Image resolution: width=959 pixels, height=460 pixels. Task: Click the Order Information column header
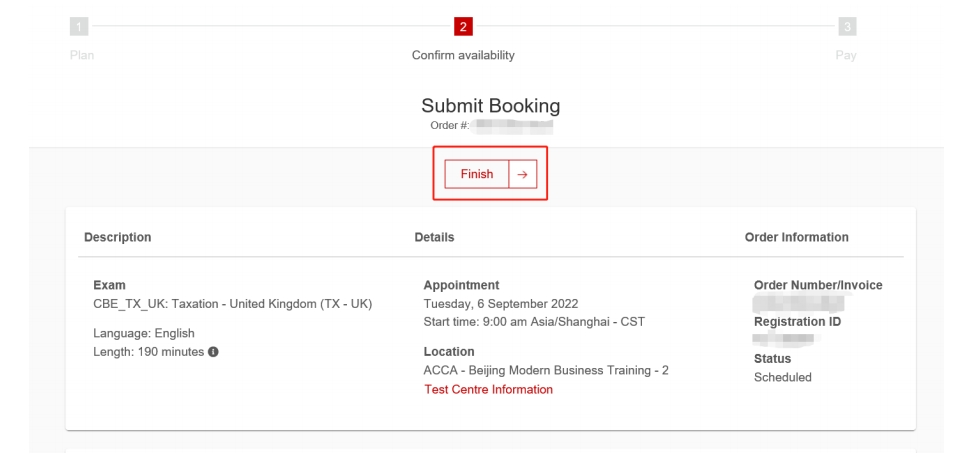[797, 238]
